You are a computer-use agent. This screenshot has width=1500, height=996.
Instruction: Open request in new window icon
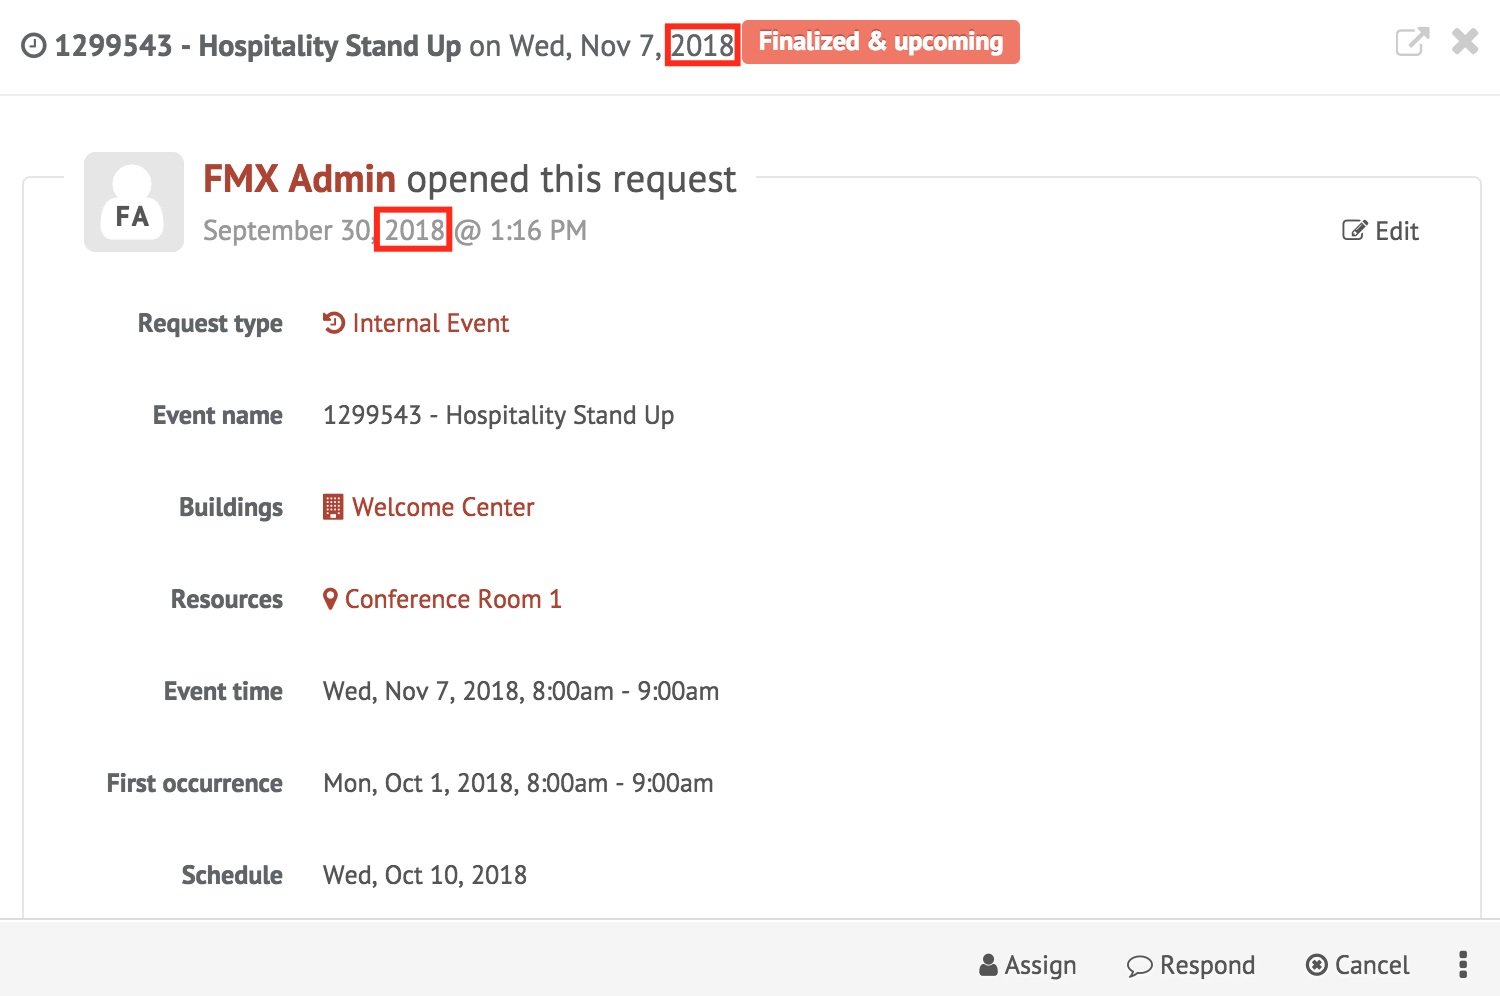1412,42
